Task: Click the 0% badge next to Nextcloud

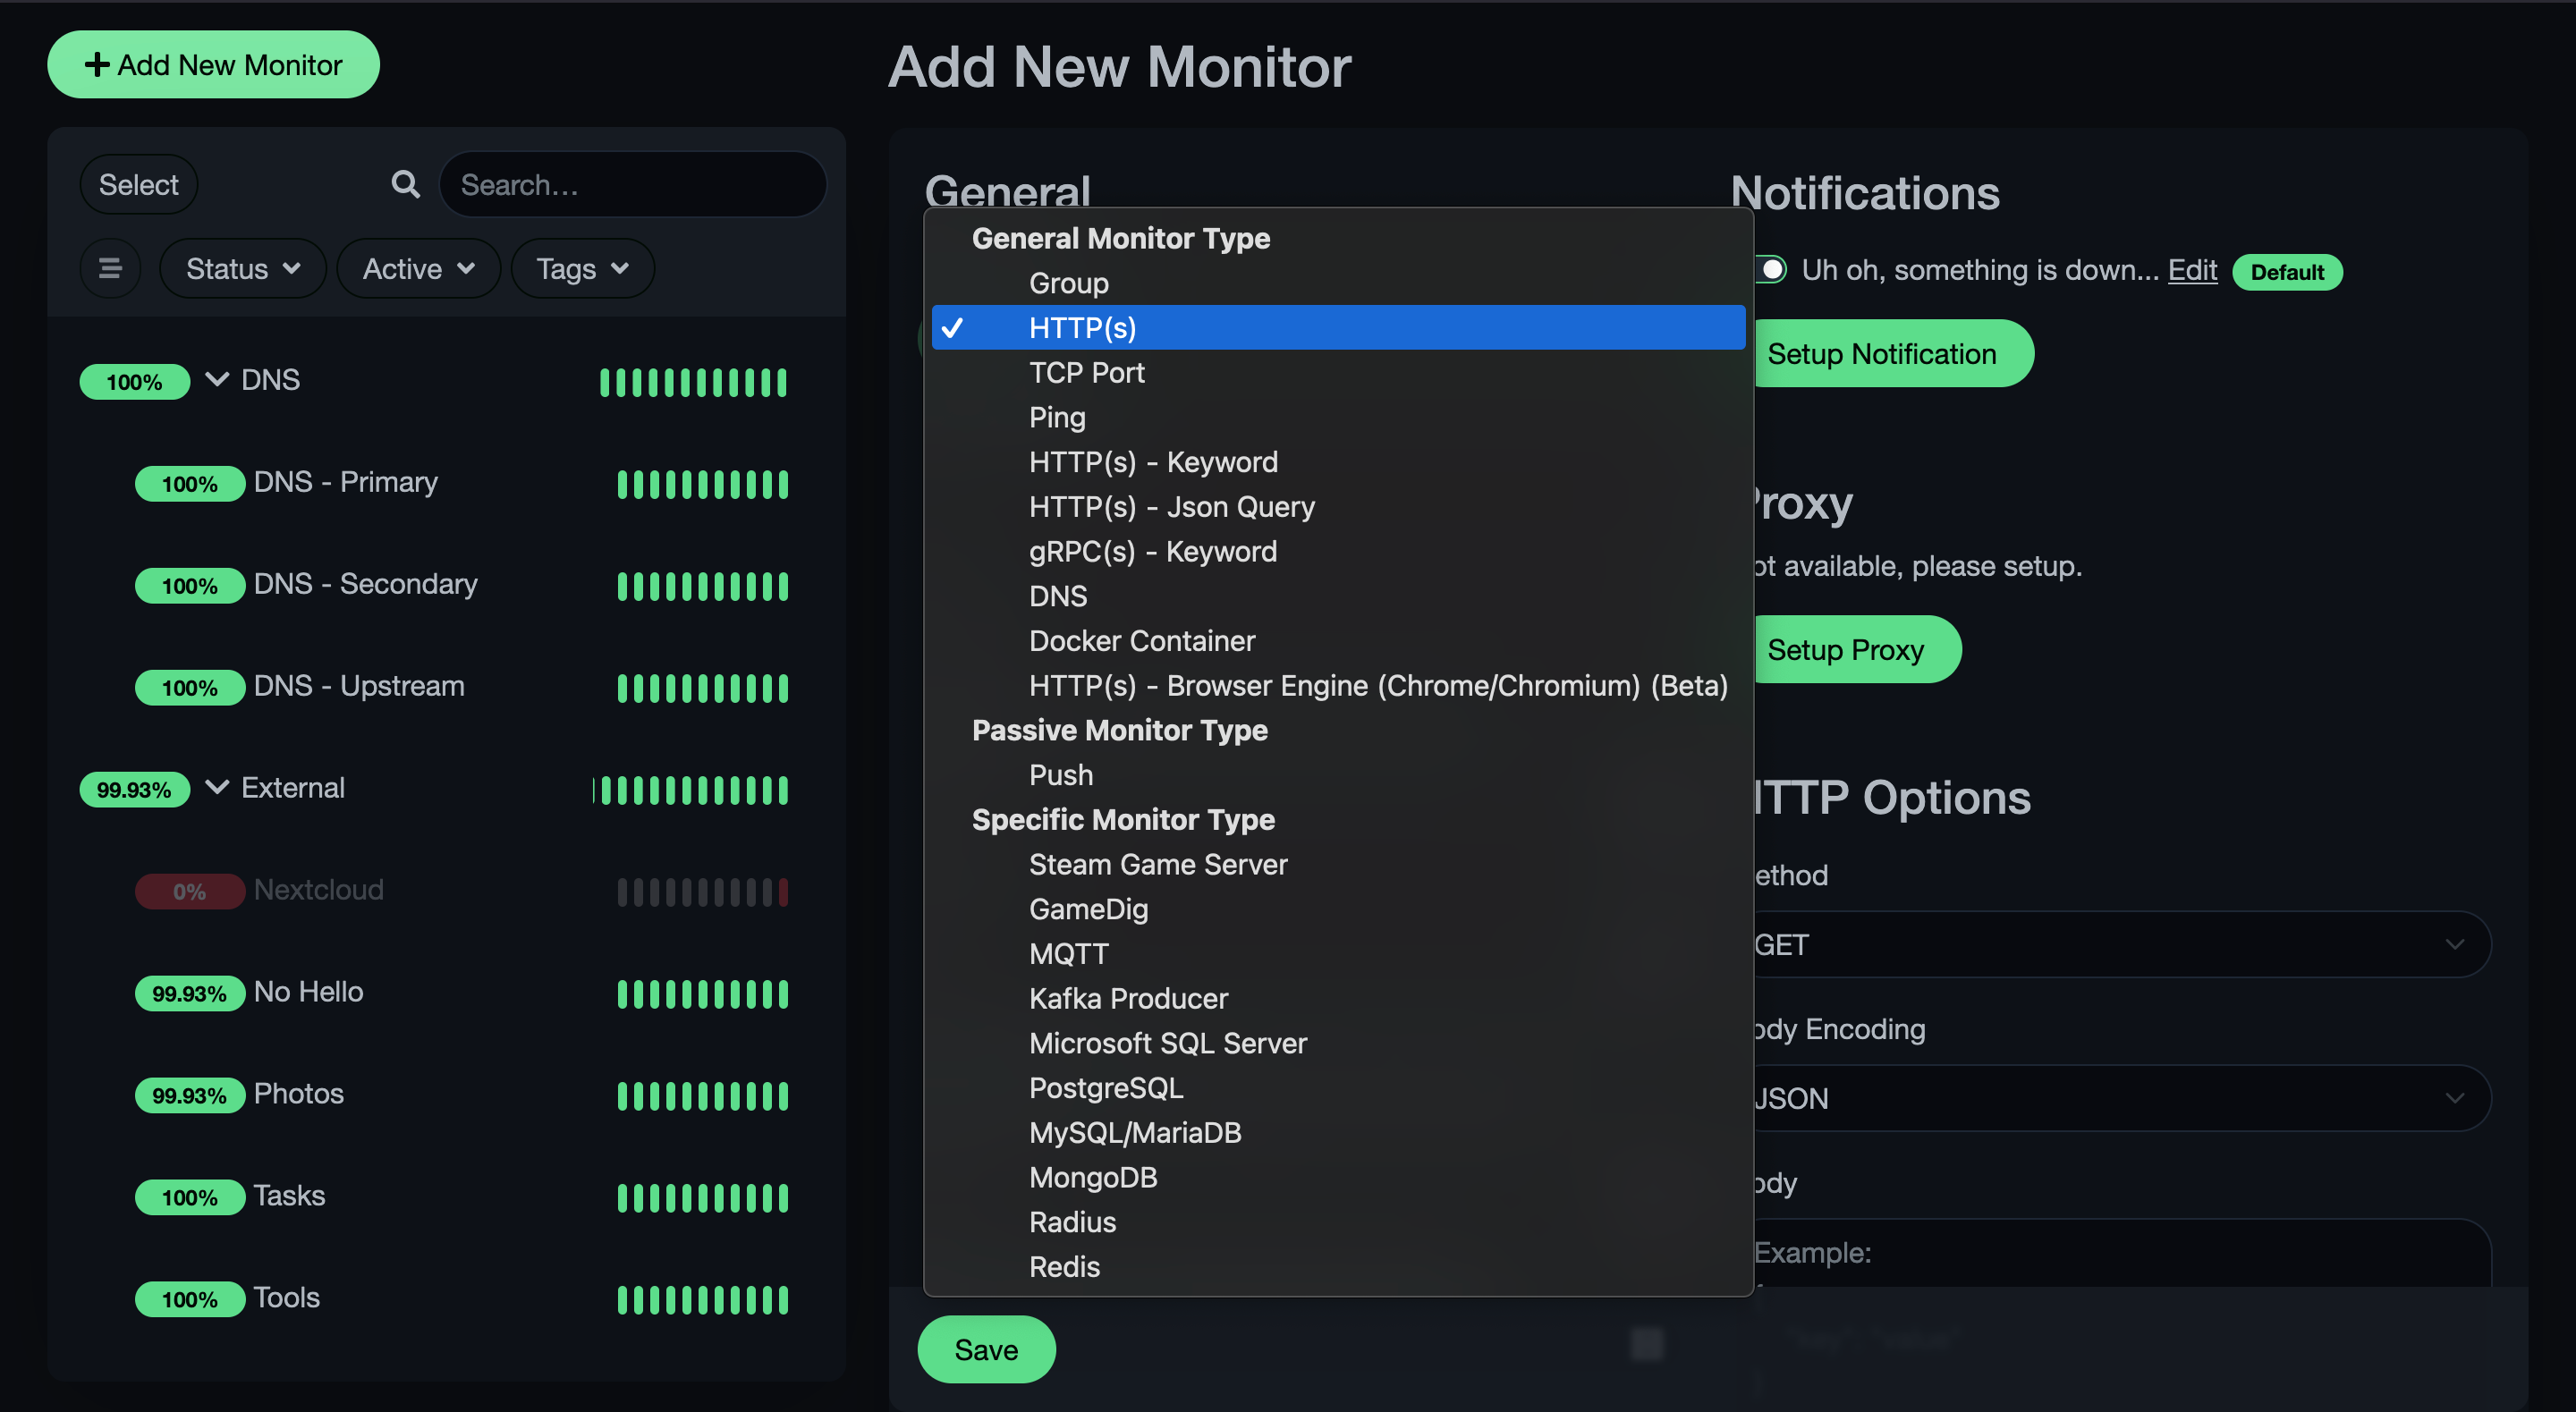Action: click(189, 891)
